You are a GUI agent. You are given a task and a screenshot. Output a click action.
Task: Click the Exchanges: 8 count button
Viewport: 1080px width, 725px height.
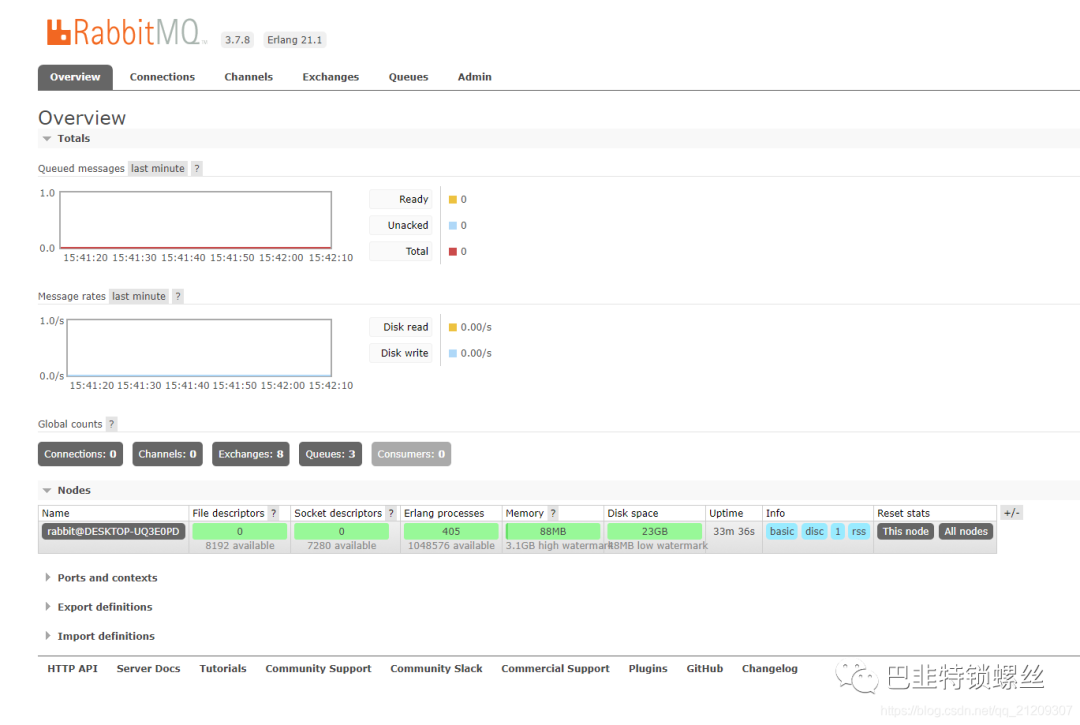(x=251, y=454)
